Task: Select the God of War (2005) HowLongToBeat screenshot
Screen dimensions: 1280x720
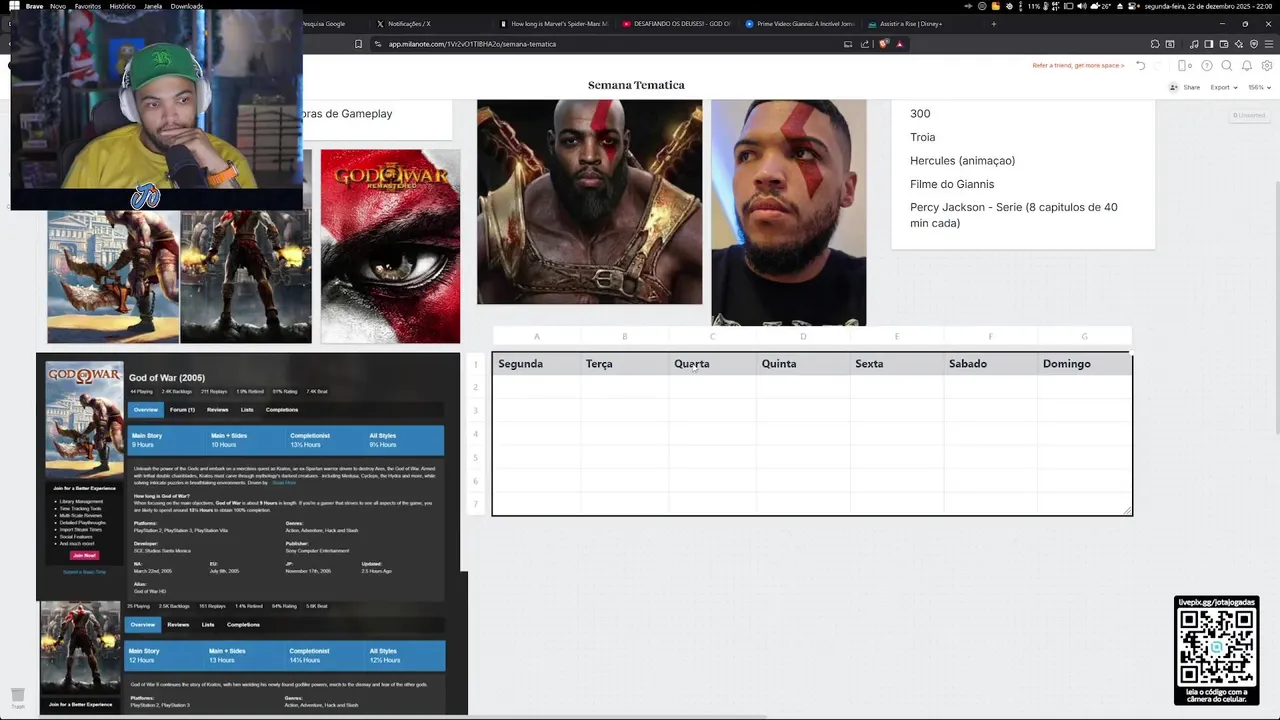Action: tap(248, 476)
